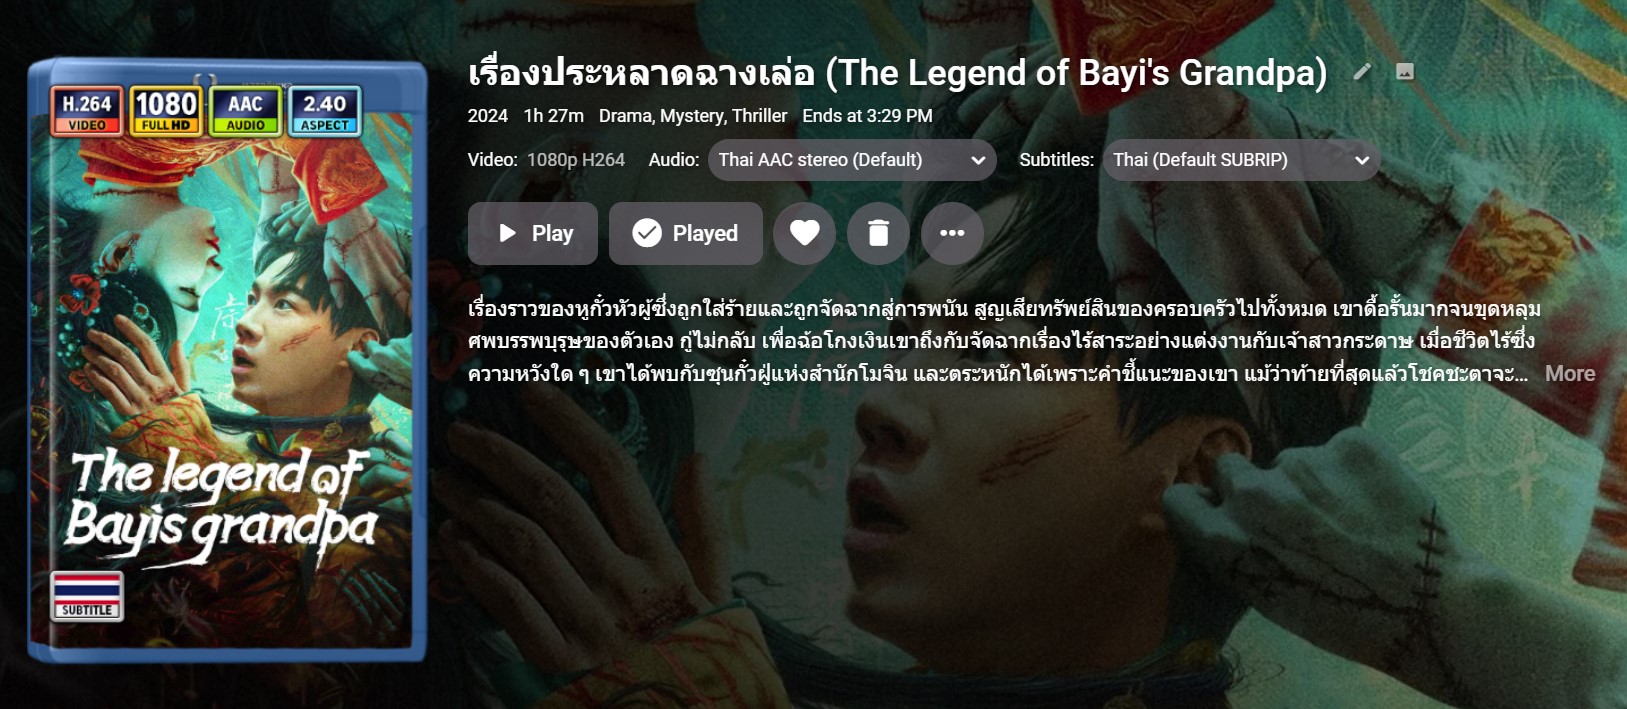
Task: Click the Thai flag subtitle badge
Action: (x=87, y=596)
